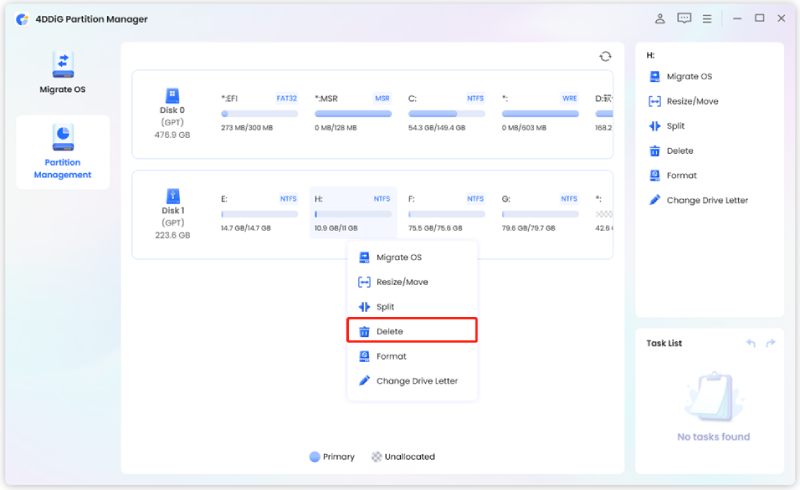Click Format icon in right panel
800x490 pixels.
click(x=655, y=176)
